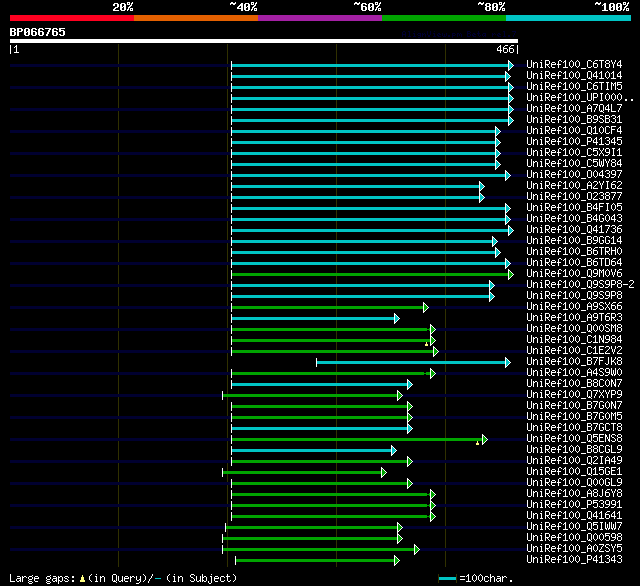The height and width of the screenshot is (586, 640).
Task: Click the UniRef100_P53991 label
Action: [x=574, y=505]
